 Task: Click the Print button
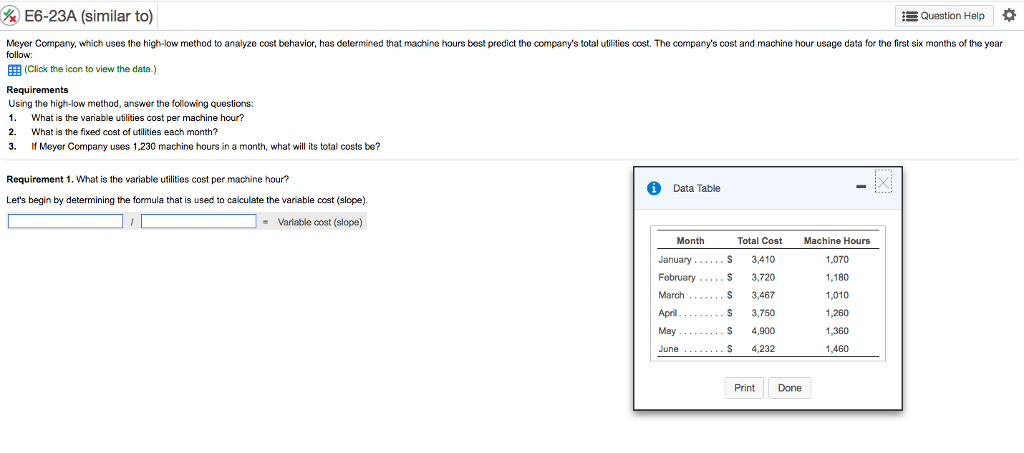tap(744, 388)
